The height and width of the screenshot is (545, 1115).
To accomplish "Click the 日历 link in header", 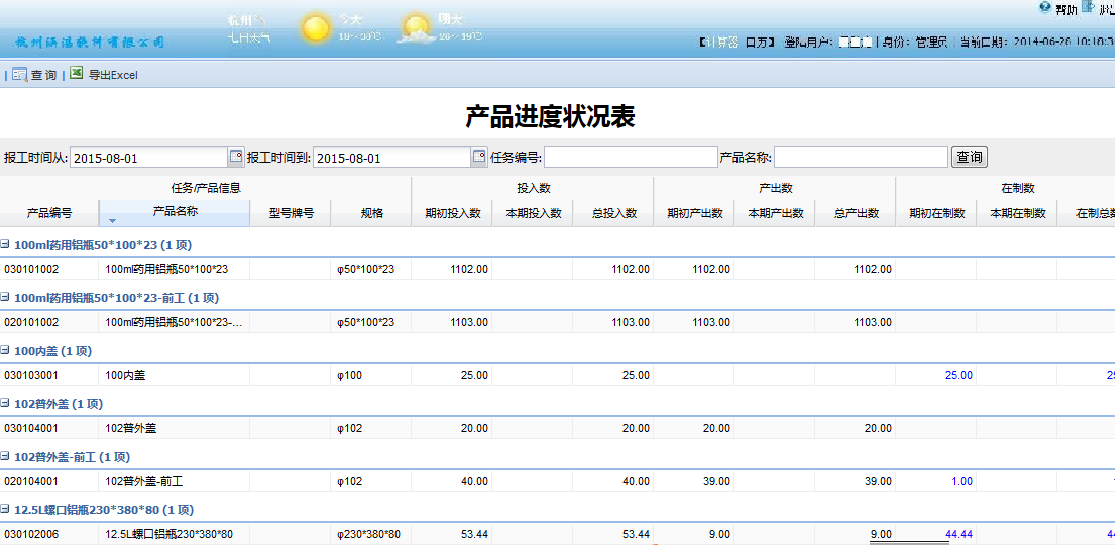I will point(760,42).
